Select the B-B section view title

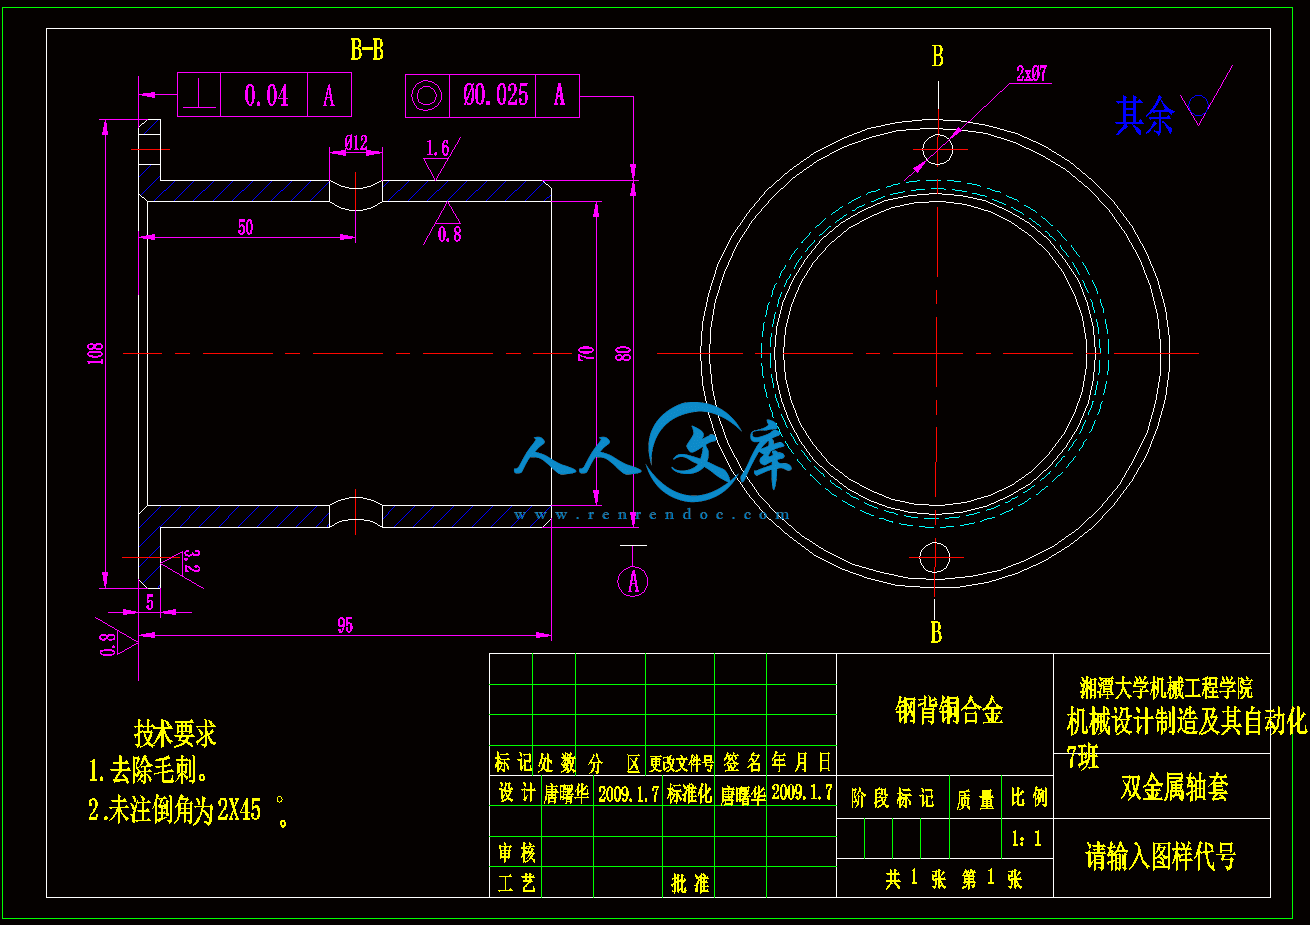367,50
